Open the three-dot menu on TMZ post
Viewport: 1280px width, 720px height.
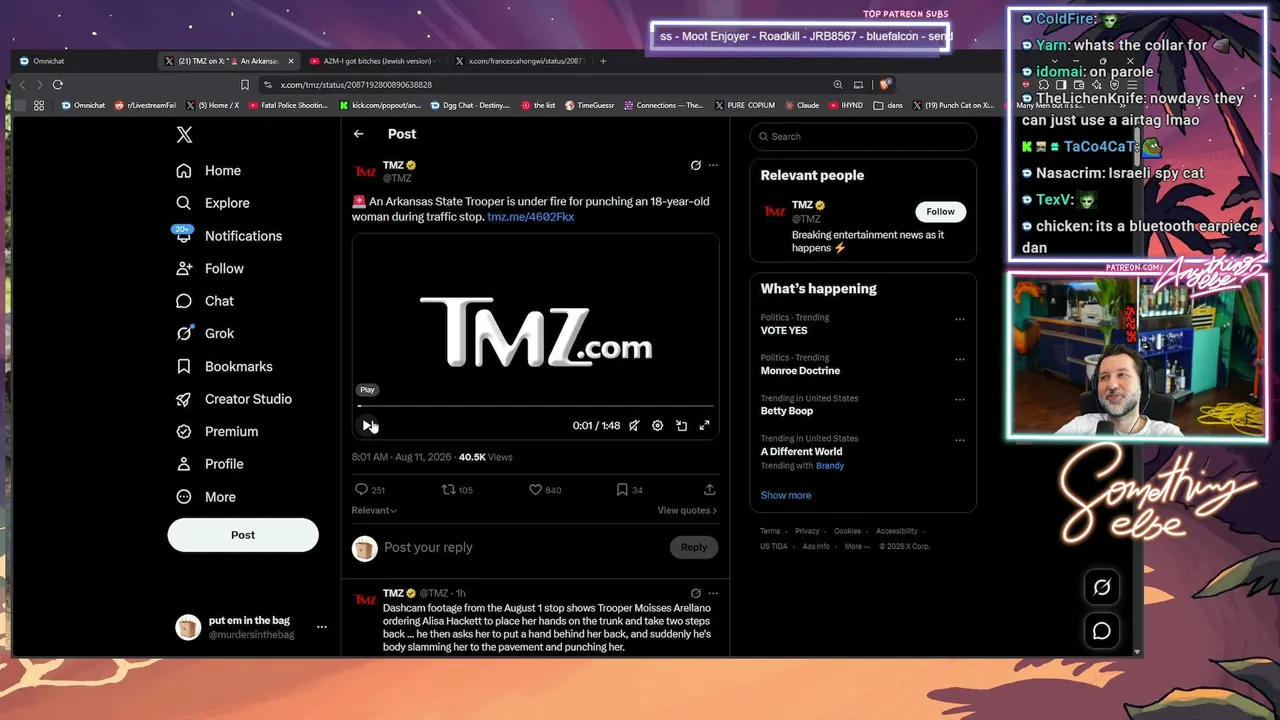pyautogui.click(x=713, y=165)
